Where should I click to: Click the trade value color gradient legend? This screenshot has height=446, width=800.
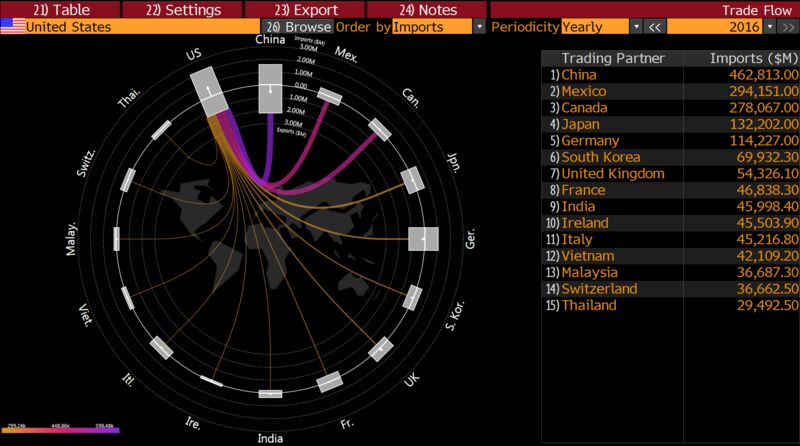pos(62,430)
